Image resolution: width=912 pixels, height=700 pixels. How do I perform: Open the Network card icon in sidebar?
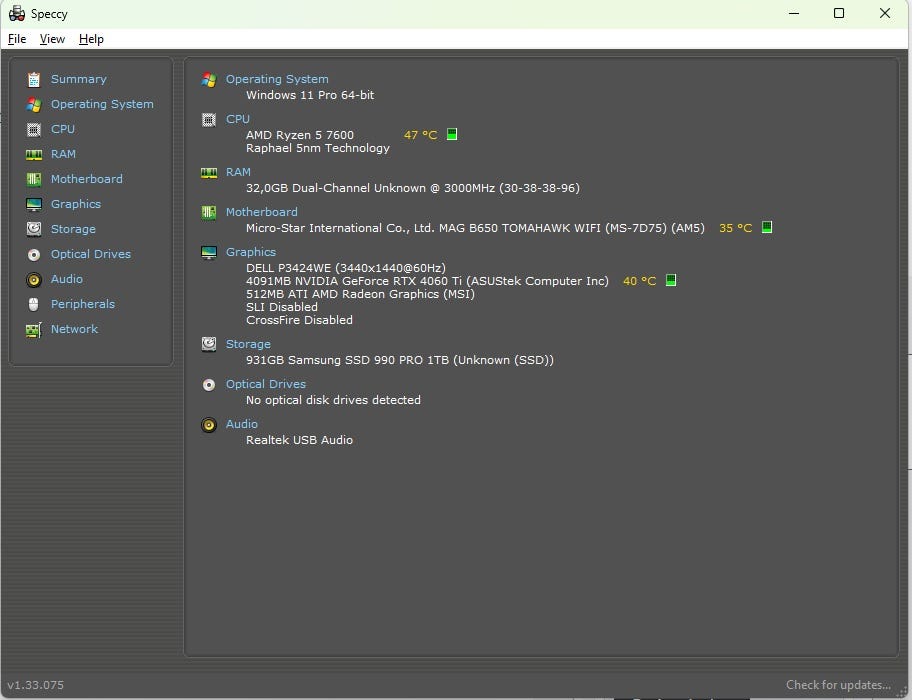pyautogui.click(x=34, y=330)
